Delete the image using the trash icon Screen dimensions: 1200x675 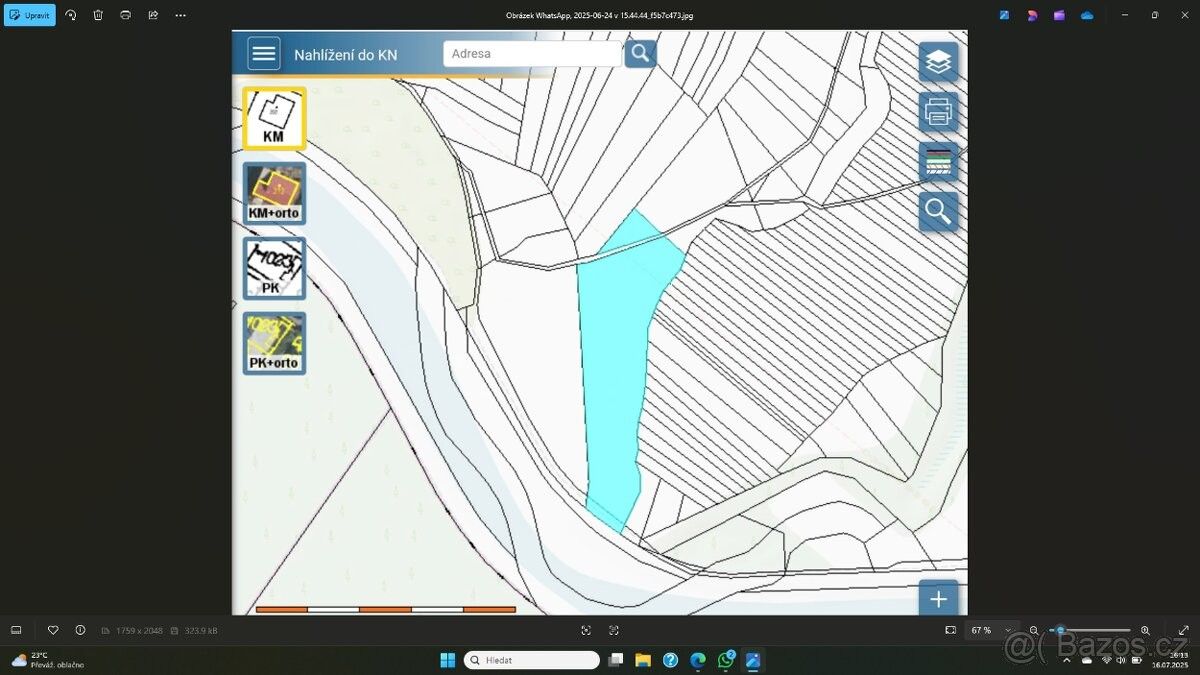[98, 15]
